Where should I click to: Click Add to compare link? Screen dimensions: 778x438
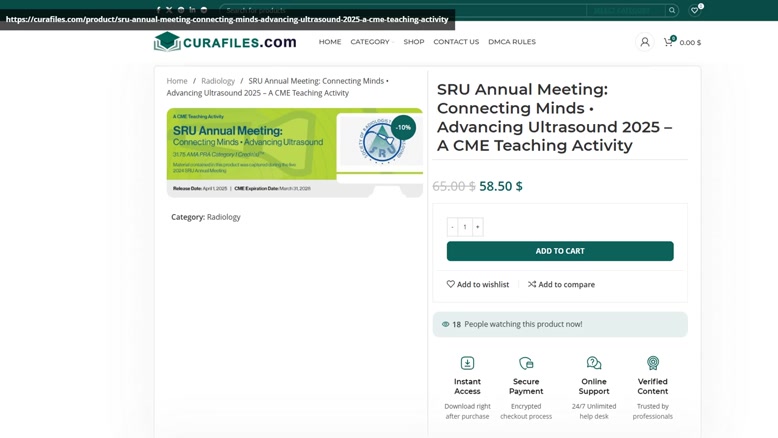coord(561,284)
